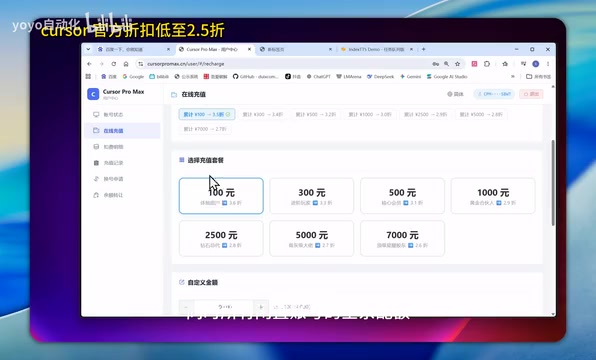Click the custom amount plus stepper
Screen dimensions: 596x360
click(x=261, y=307)
